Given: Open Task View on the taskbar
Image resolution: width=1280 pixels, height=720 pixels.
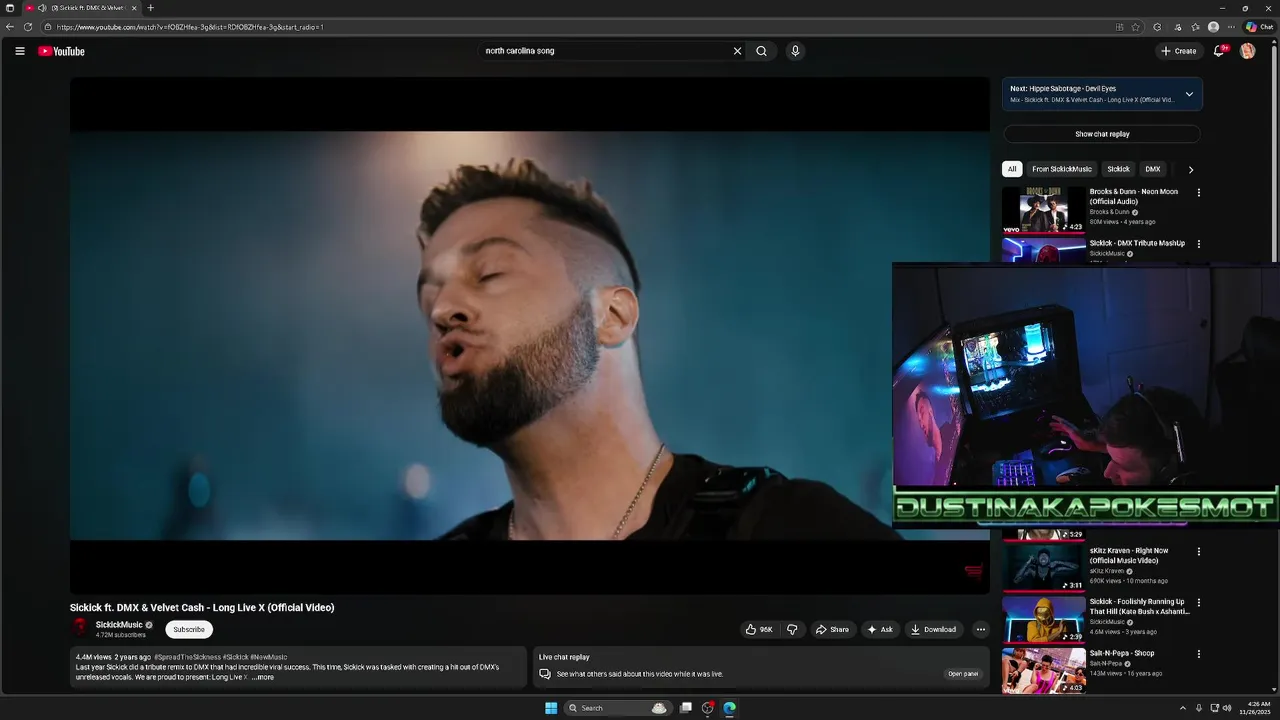Looking at the screenshot, I should [x=686, y=708].
